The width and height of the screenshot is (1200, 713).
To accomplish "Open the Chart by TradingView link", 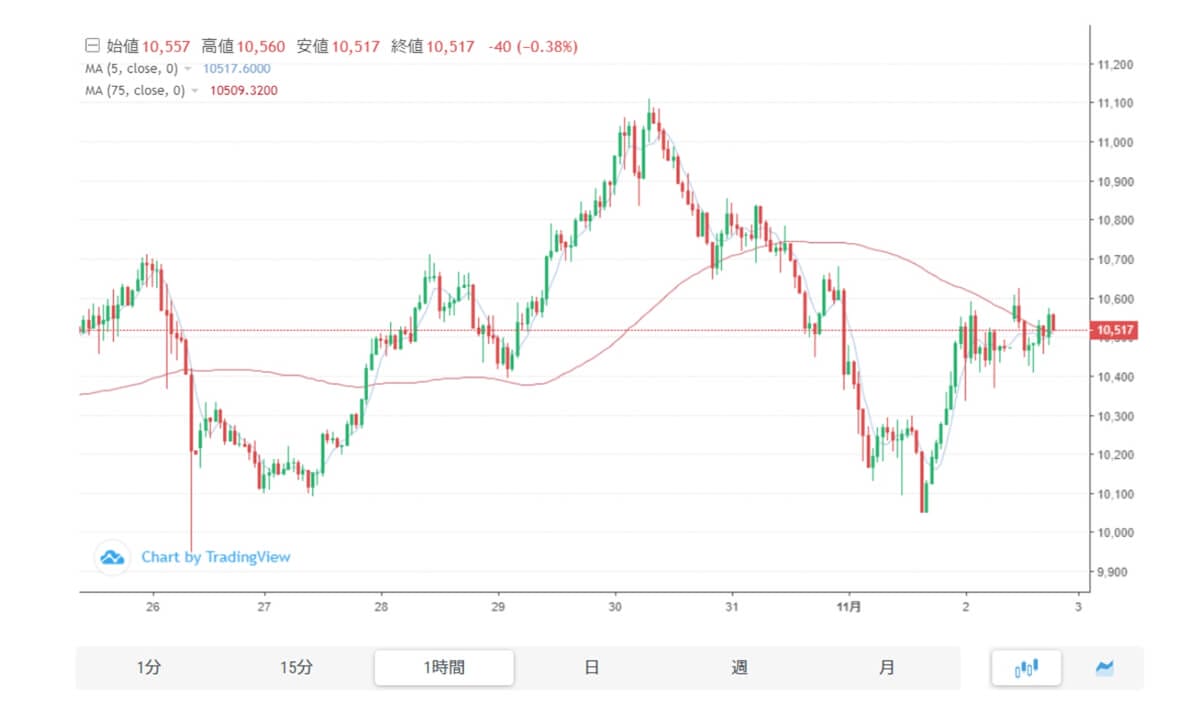I will point(215,557).
